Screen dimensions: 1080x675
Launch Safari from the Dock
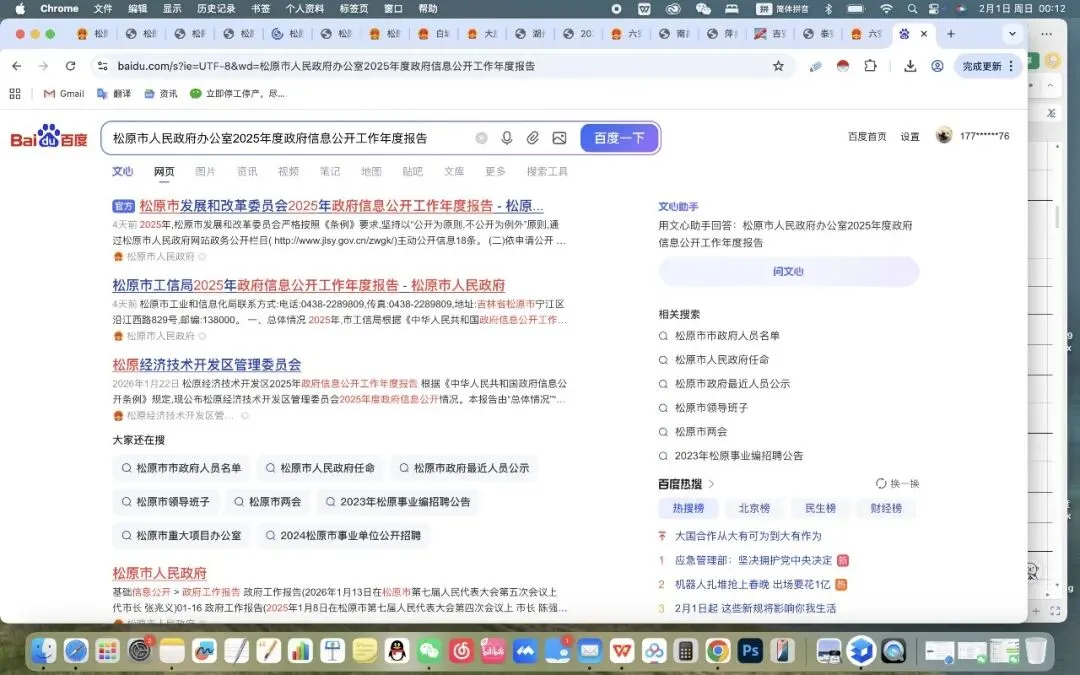[x=76, y=650]
